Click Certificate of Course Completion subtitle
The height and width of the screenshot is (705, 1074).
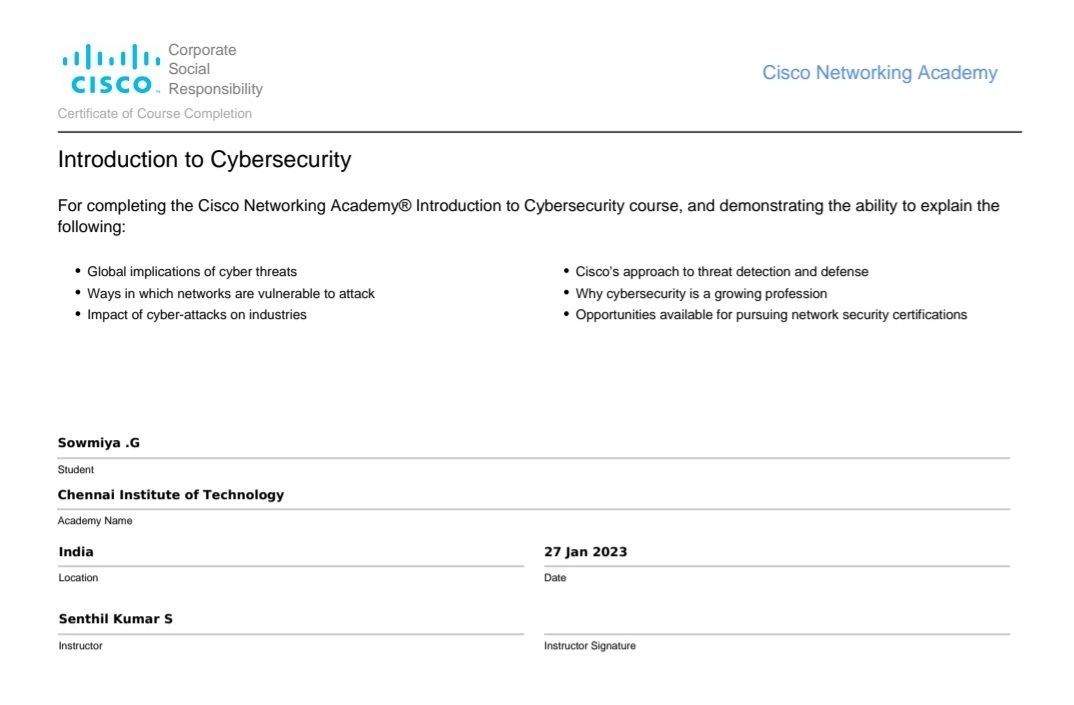click(155, 114)
